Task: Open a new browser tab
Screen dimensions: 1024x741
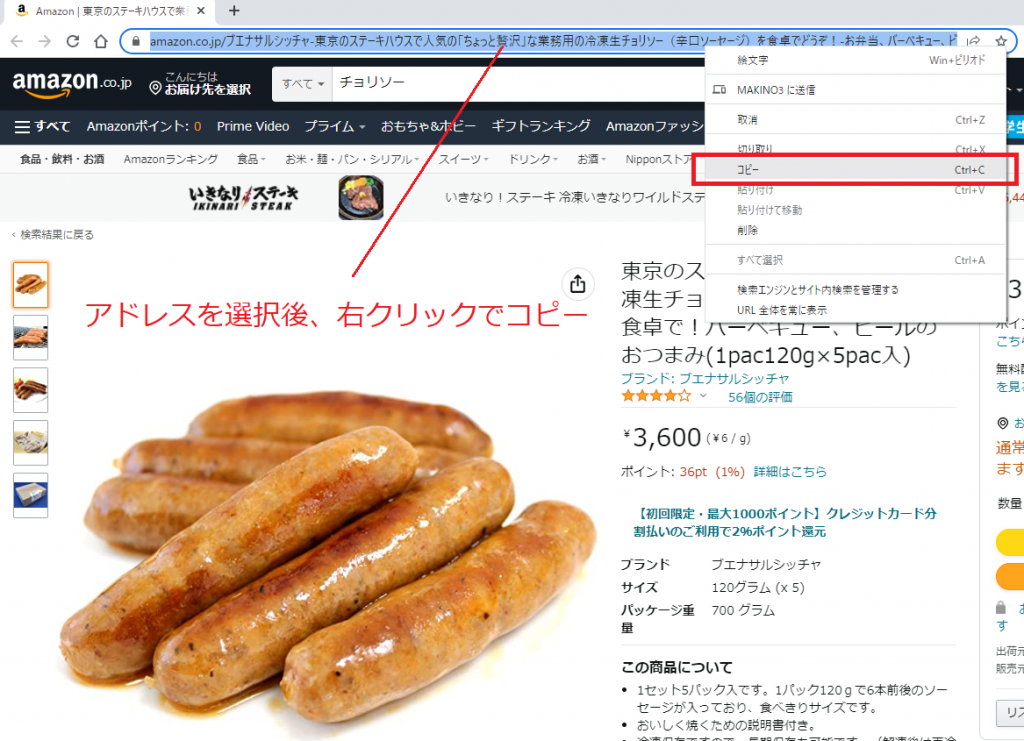Action: tap(234, 10)
